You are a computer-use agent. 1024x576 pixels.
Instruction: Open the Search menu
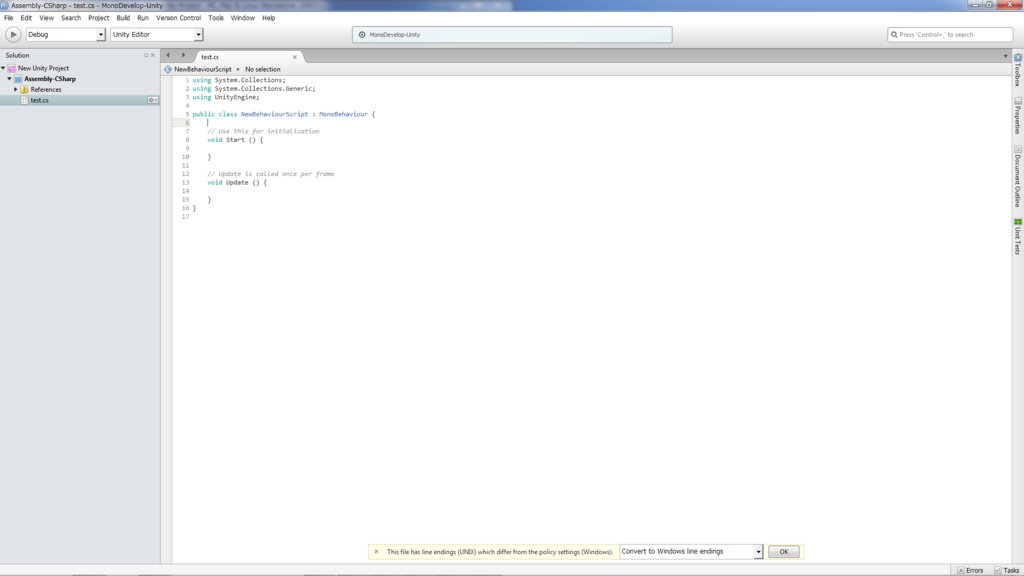point(71,18)
